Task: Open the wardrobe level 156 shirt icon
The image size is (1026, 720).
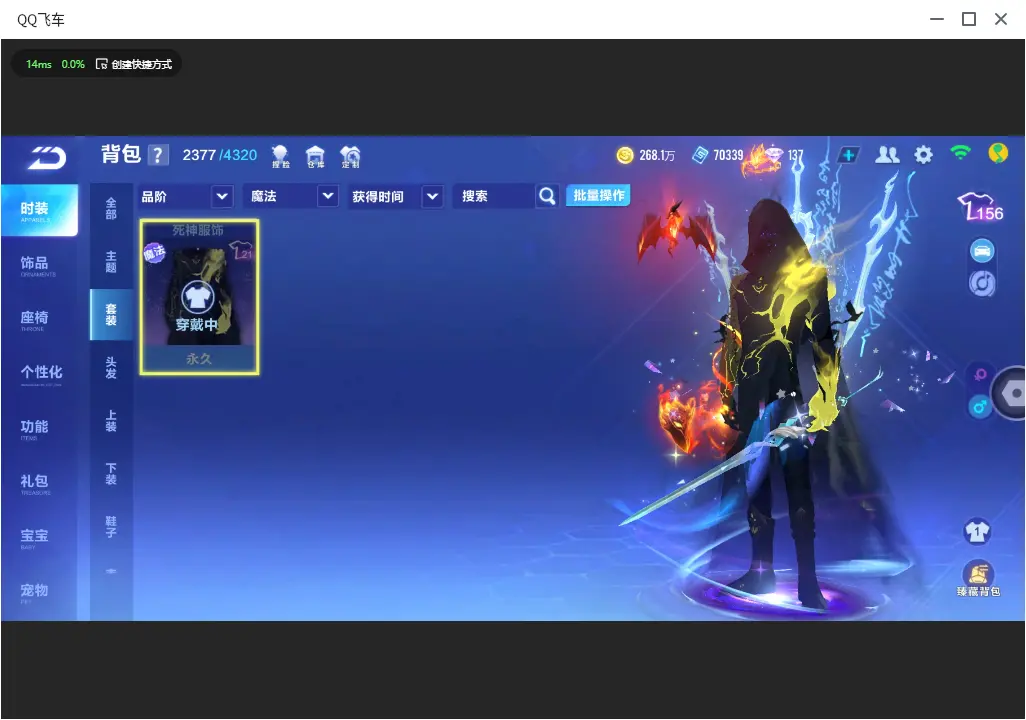Action: pos(980,207)
